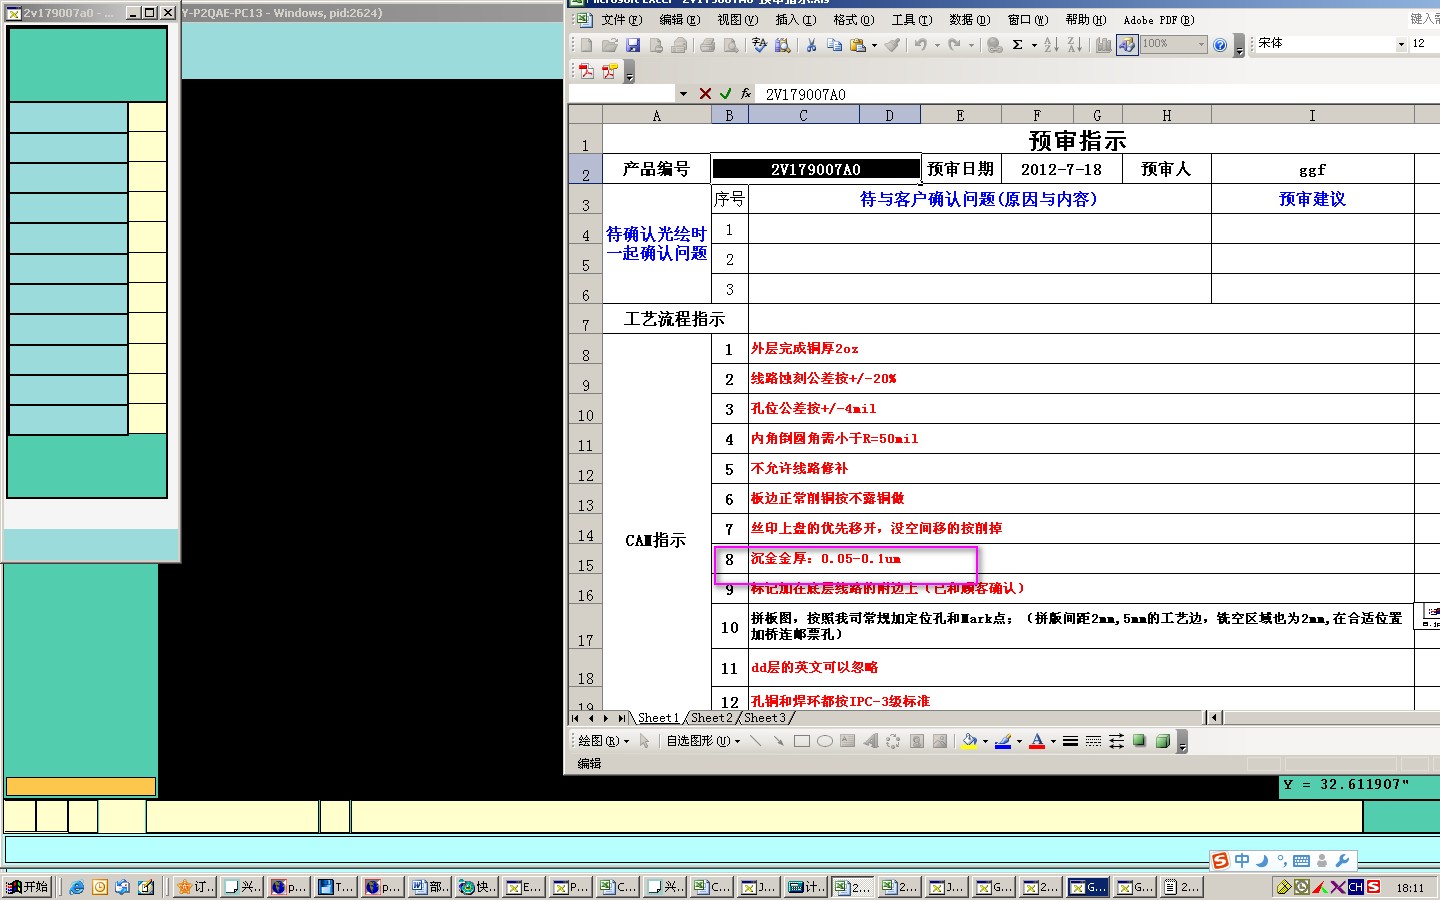Screen dimensions: 1440x900
Task: Click the Insert Function fx button
Action: tap(746, 93)
